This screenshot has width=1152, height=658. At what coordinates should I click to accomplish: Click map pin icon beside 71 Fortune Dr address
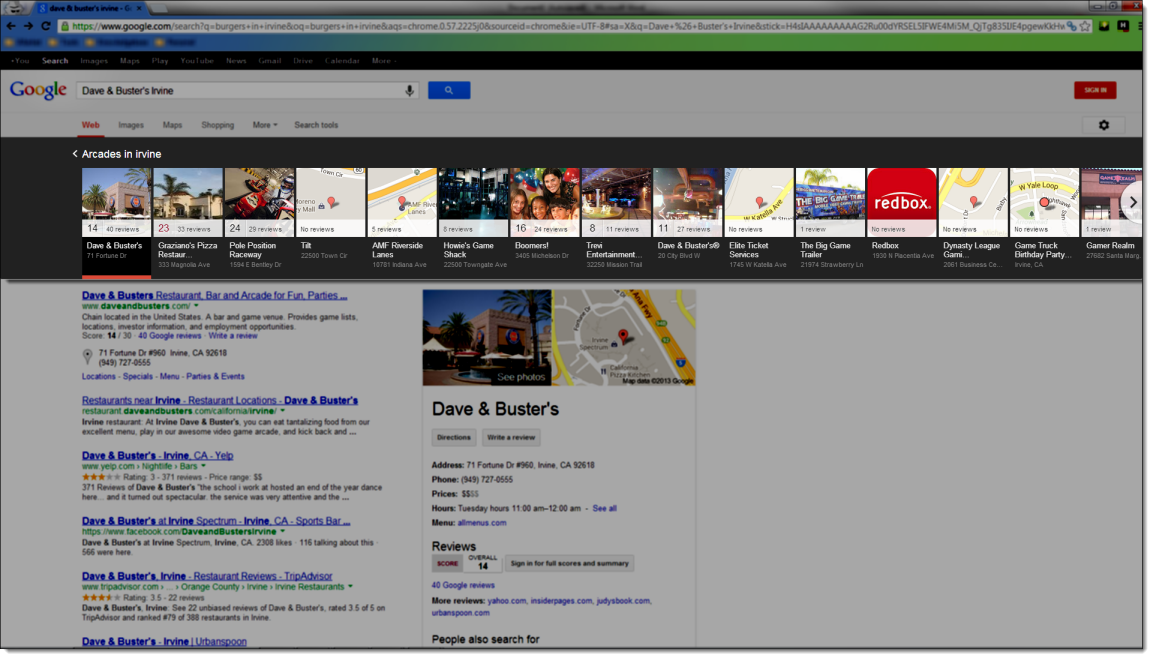pyautogui.click(x=87, y=357)
